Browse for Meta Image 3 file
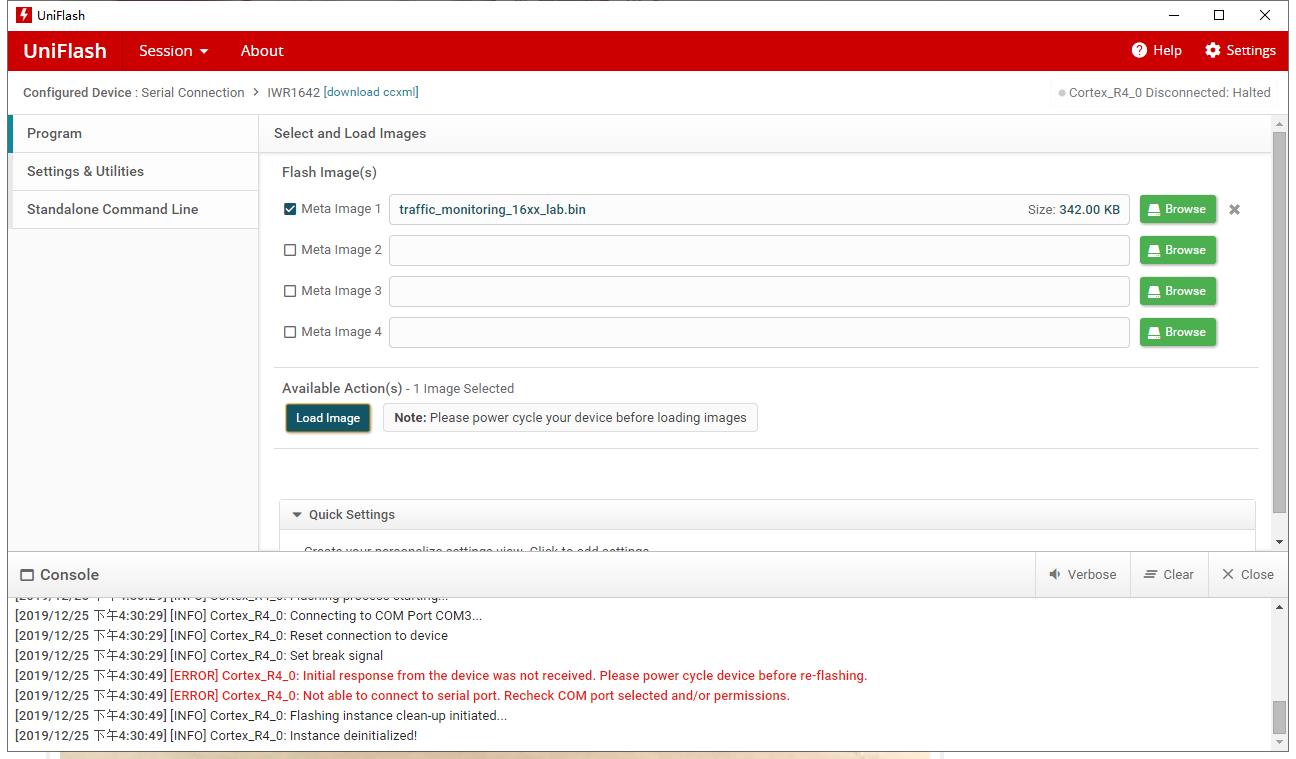 click(1178, 291)
